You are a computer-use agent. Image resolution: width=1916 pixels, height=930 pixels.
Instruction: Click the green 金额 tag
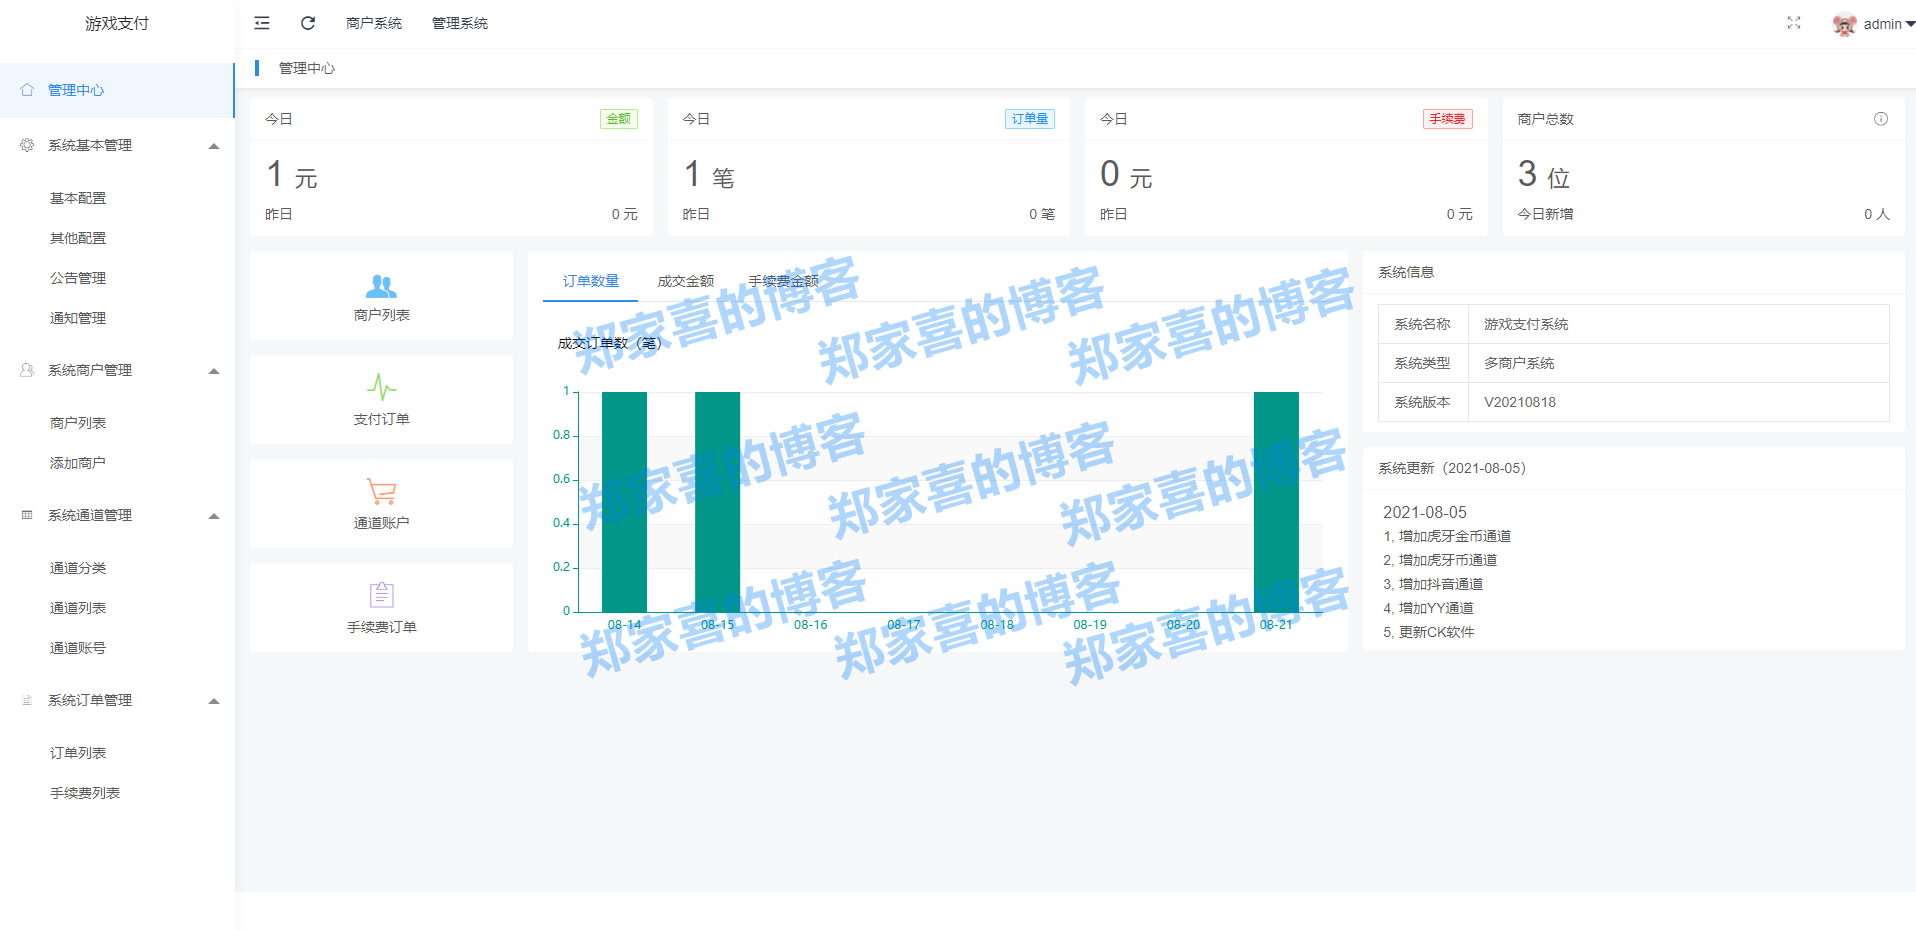(x=619, y=119)
